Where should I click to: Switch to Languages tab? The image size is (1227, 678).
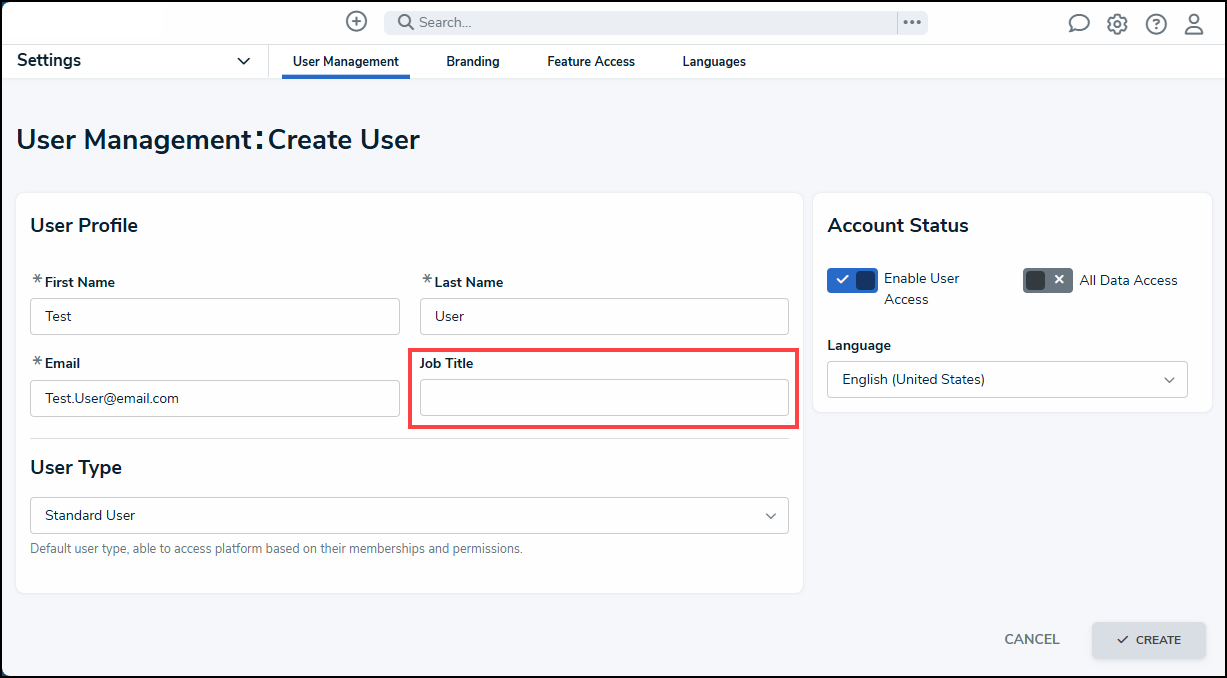coord(714,62)
